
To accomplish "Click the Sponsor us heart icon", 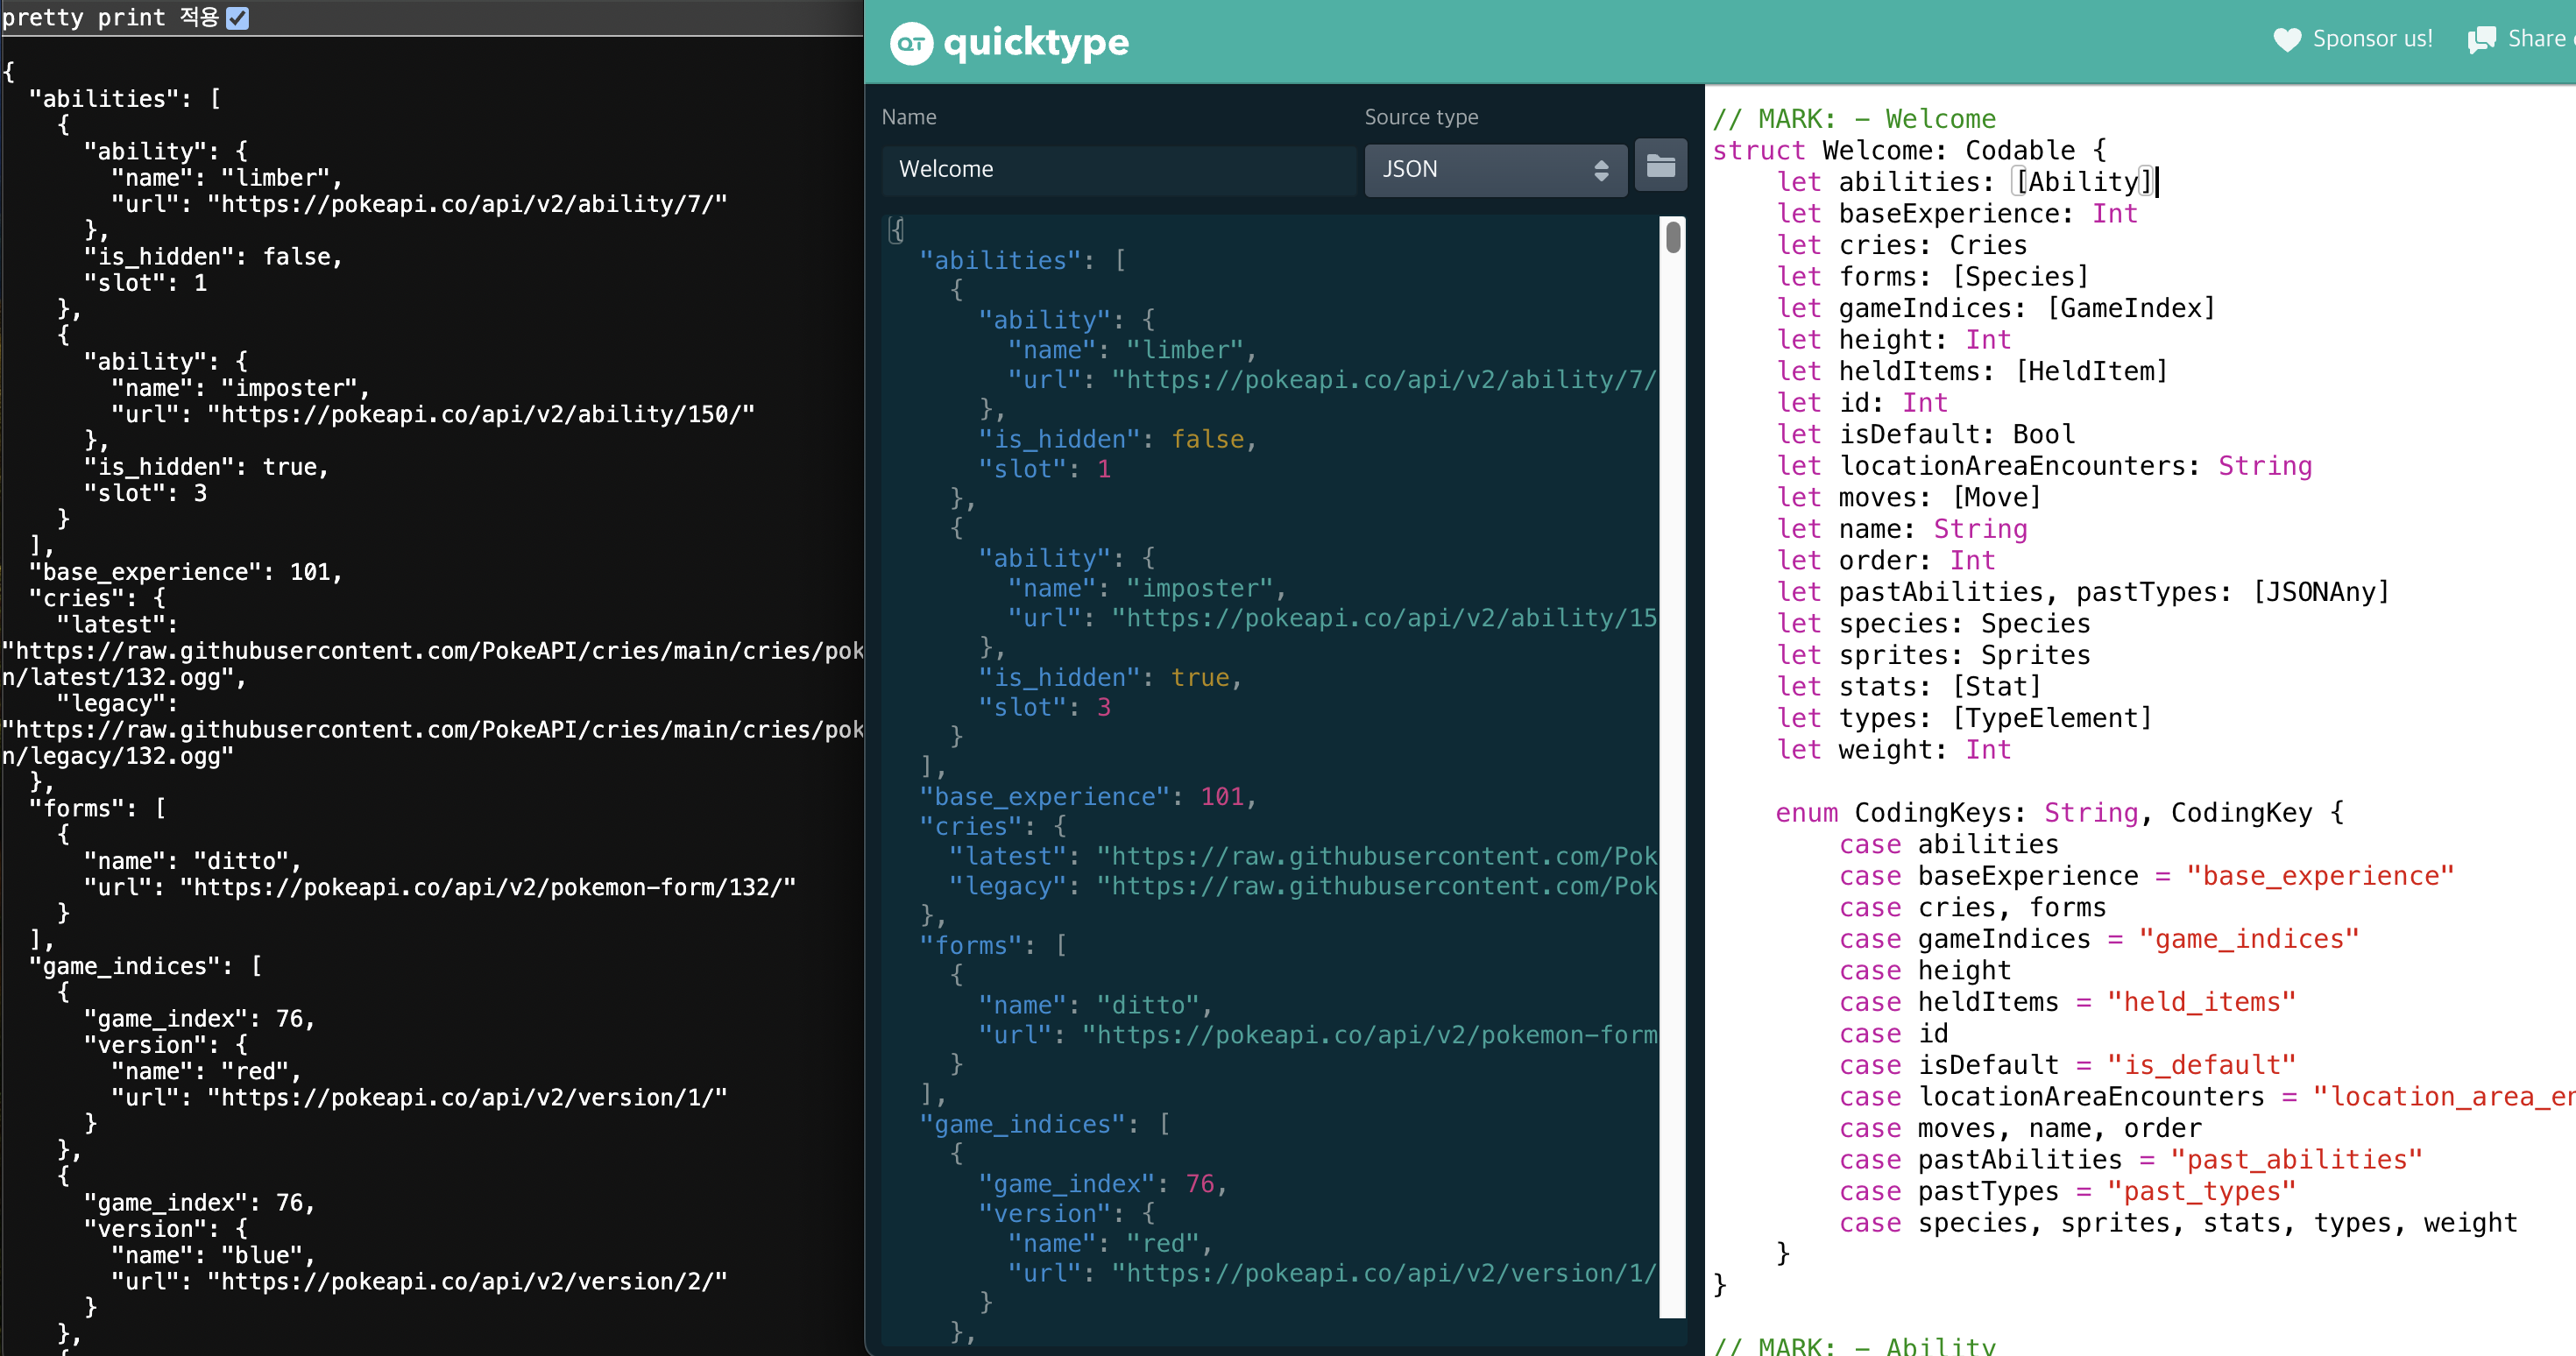I will click(2287, 39).
